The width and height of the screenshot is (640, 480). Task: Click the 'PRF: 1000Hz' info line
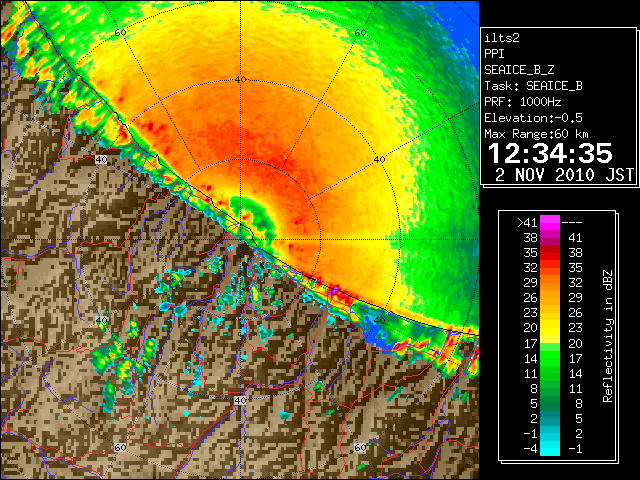pyautogui.click(x=522, y=102)
